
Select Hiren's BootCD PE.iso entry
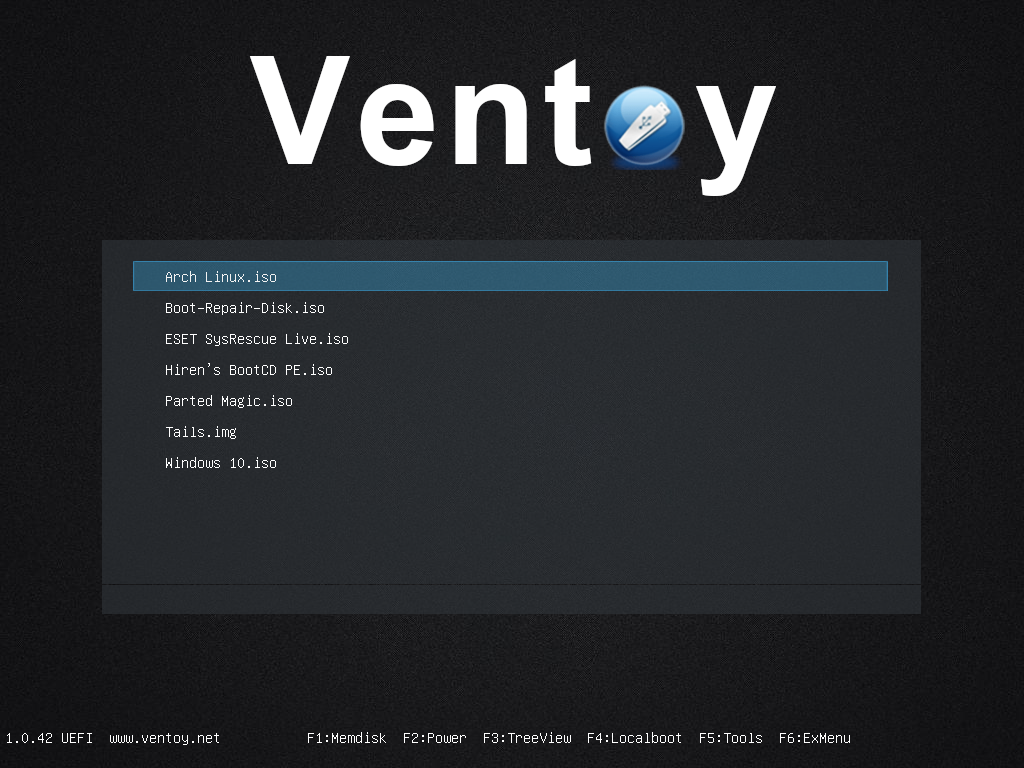[x=248, y=370]
